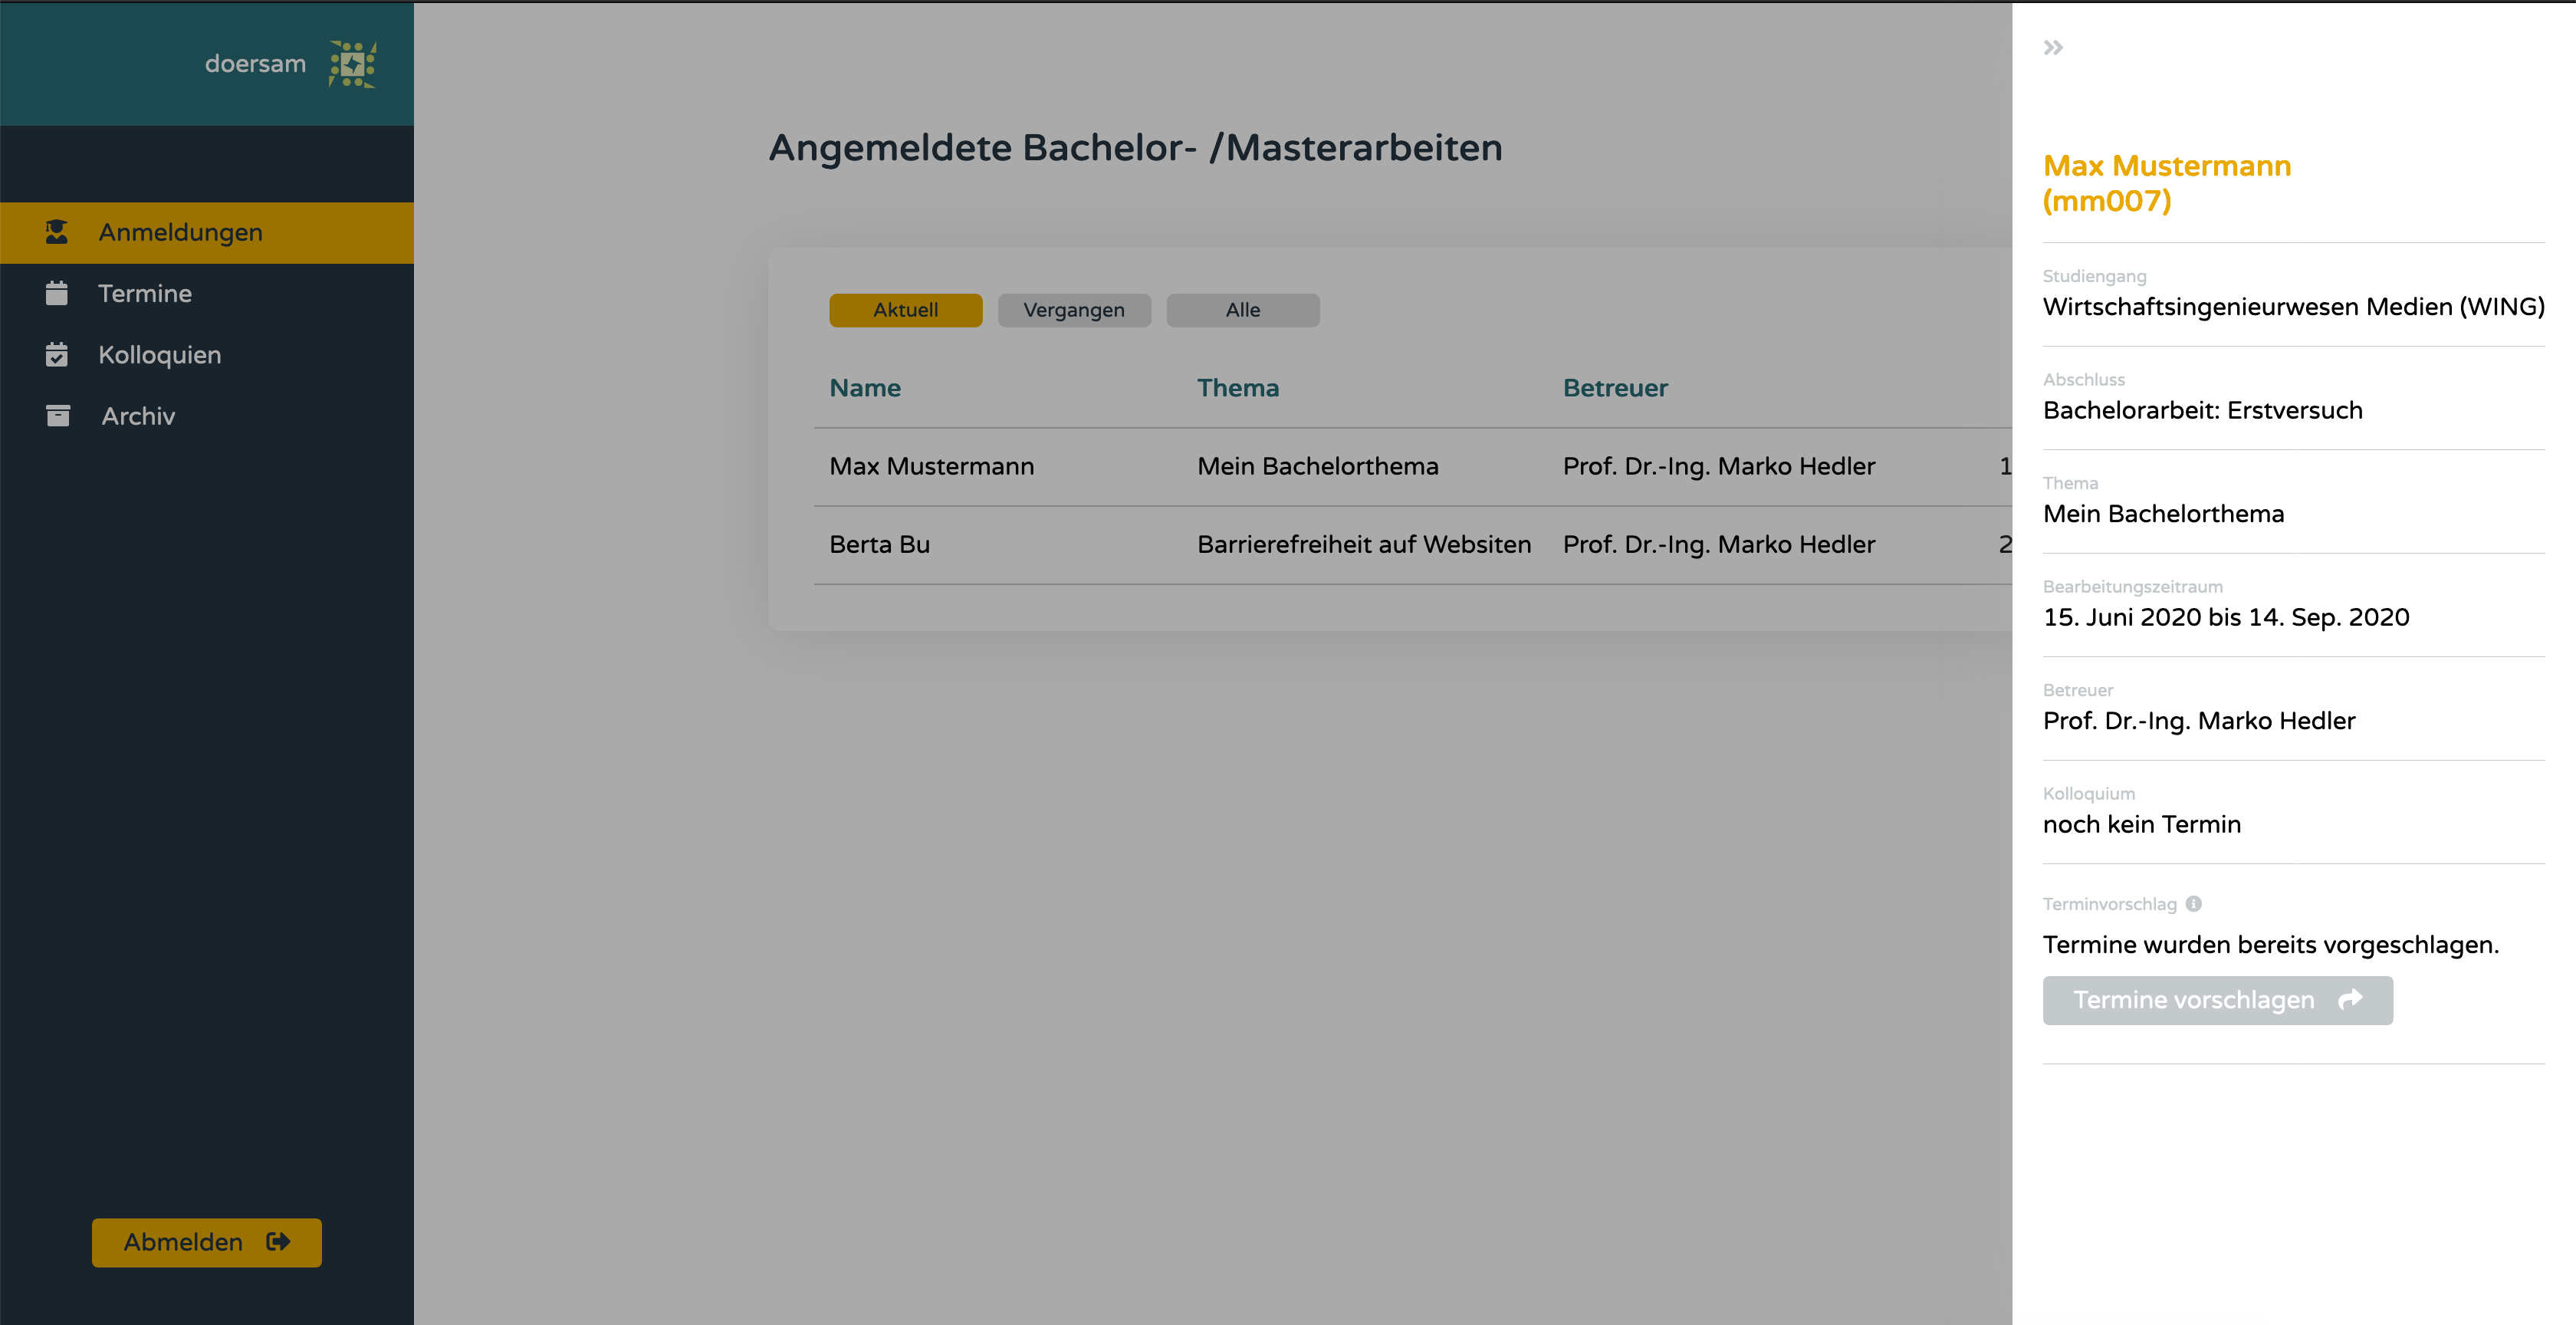Open Kolloquien from the sidebar

(207, 355)
